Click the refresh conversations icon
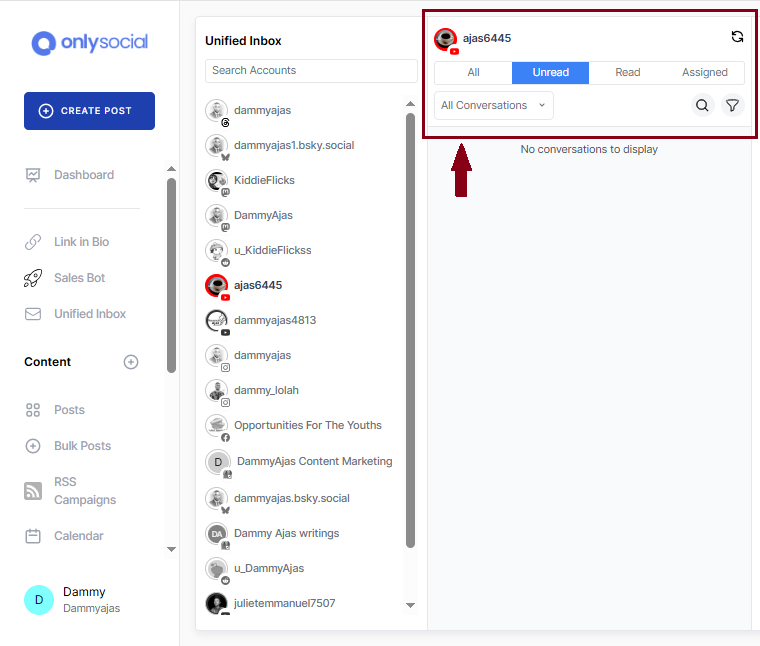 (737, 37)
